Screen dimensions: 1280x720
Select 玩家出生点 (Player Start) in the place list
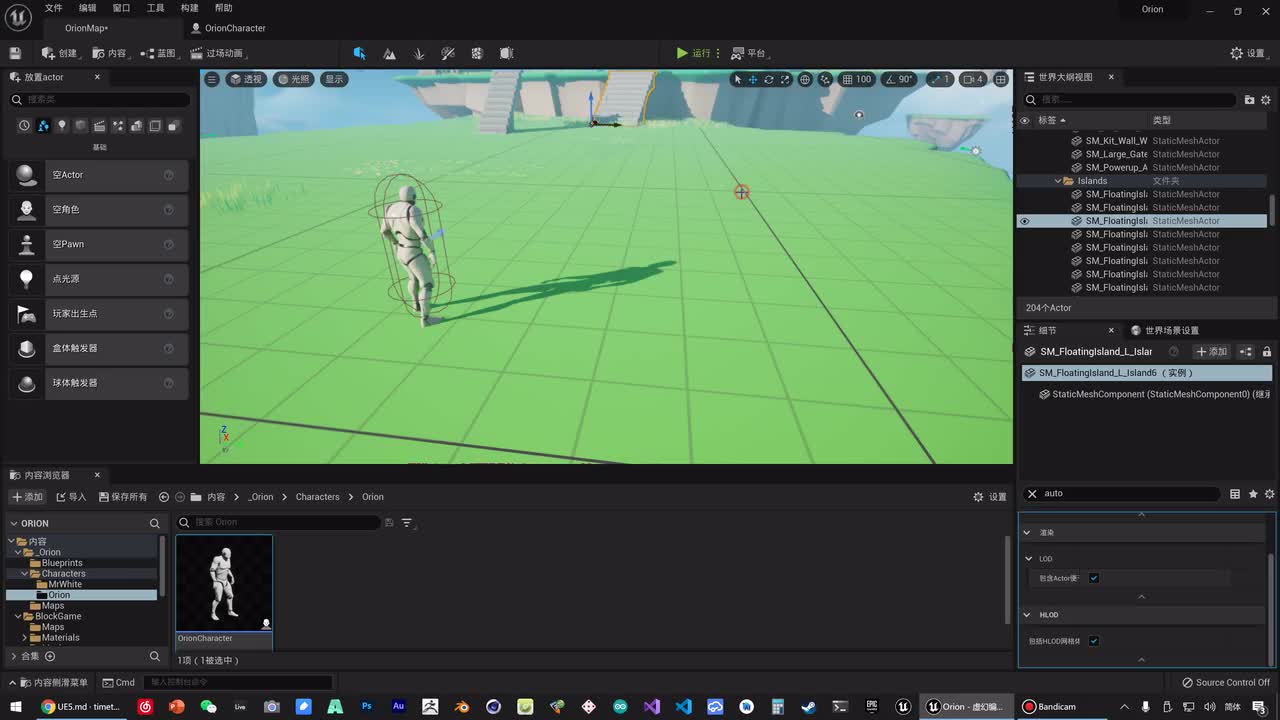point(99,313)
